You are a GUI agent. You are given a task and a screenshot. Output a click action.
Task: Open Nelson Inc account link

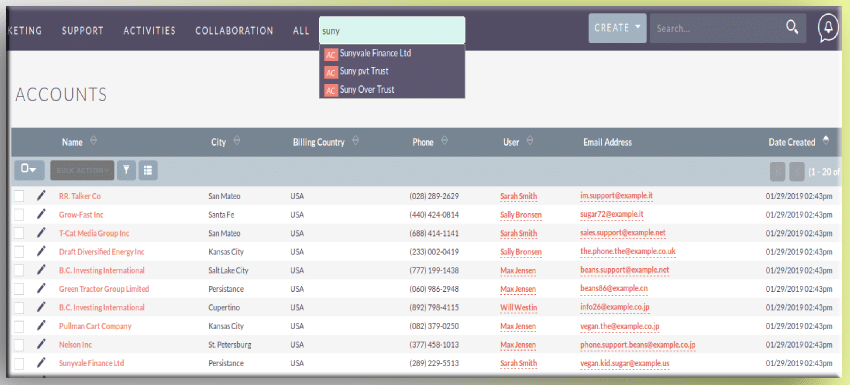pos(75,344)
